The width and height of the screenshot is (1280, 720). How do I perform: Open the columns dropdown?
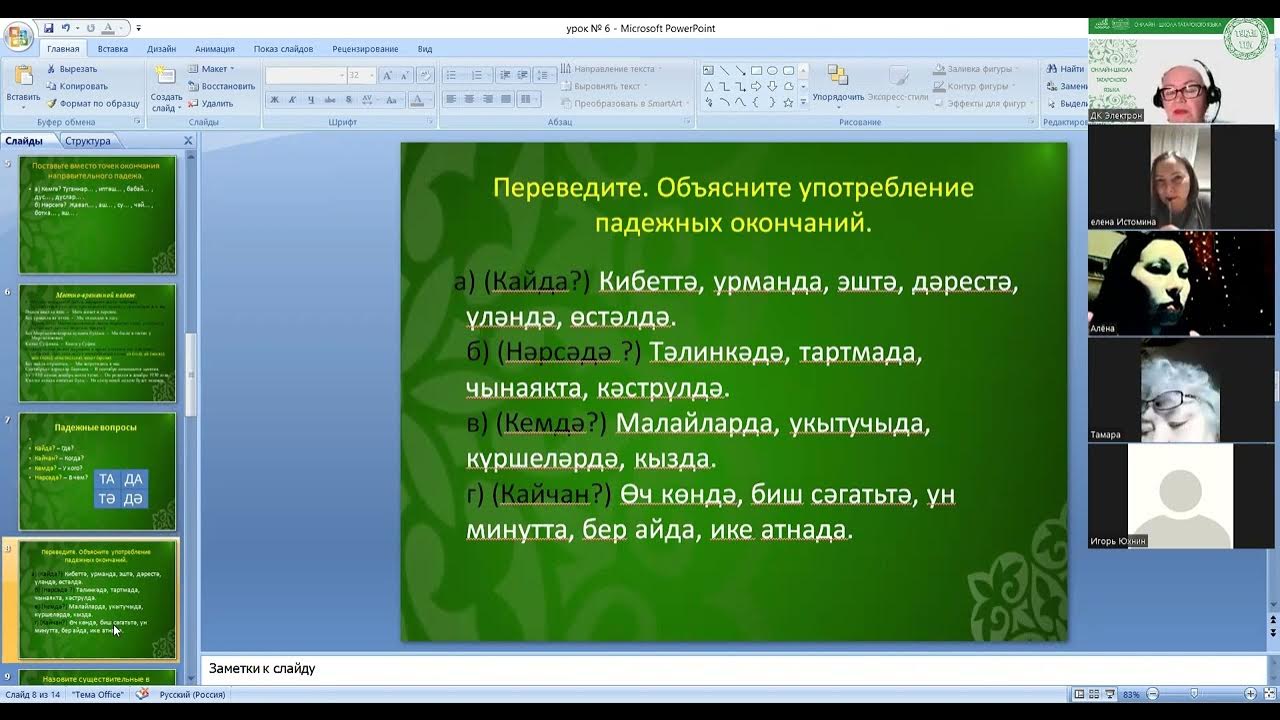(x=529, y=99)
